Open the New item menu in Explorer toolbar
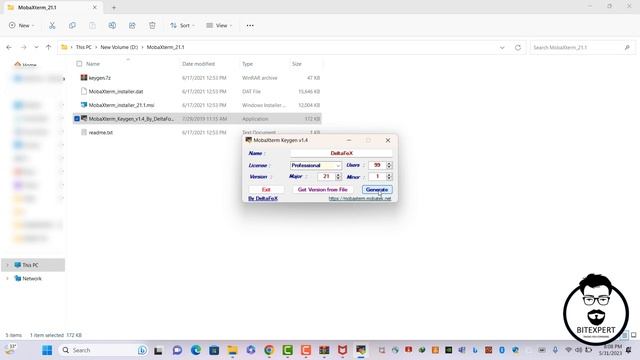 tap(22, 25)
